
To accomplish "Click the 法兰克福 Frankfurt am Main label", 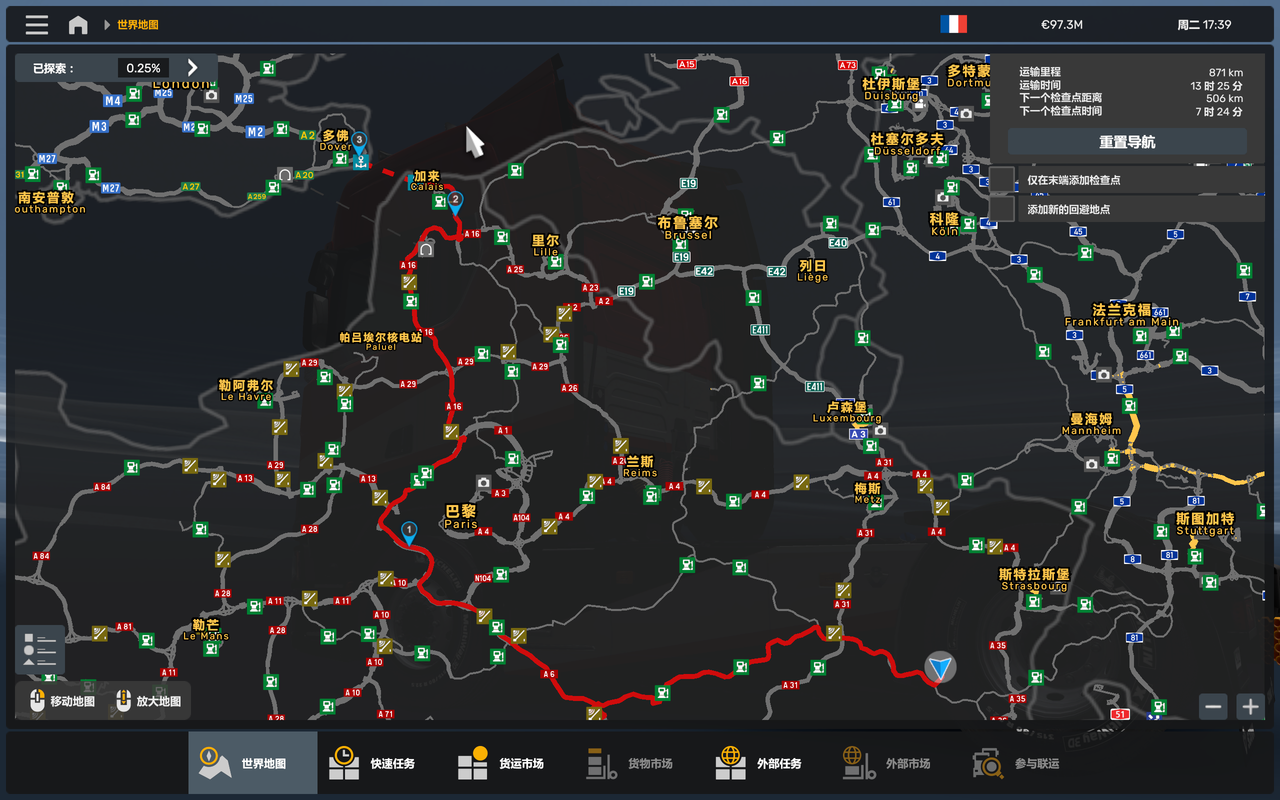I will point(1122,315).
